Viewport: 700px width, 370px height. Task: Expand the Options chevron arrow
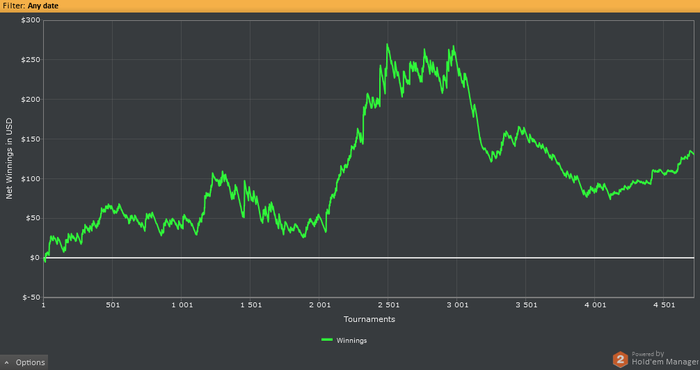pos(7,362)
